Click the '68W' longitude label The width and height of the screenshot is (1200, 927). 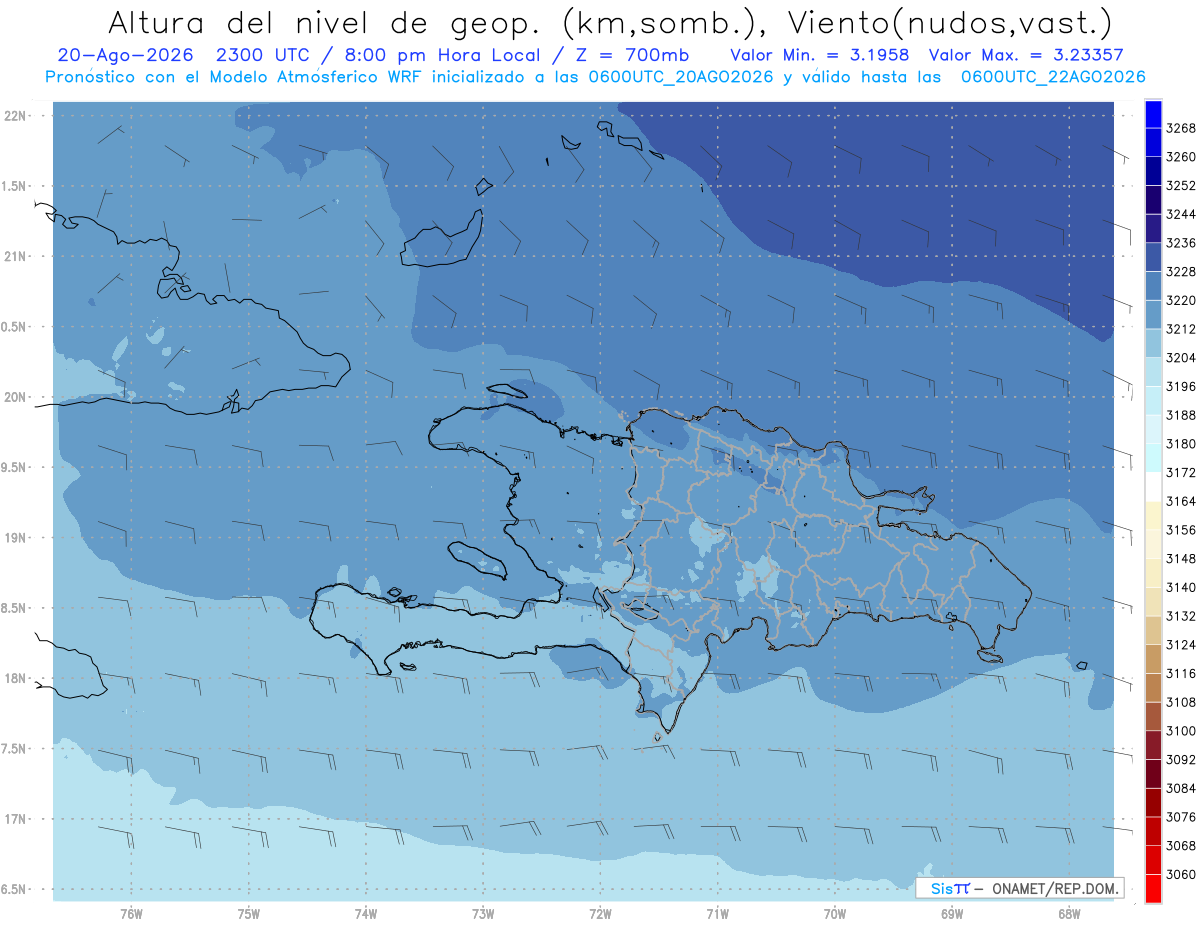click(x=1069, y=913)
